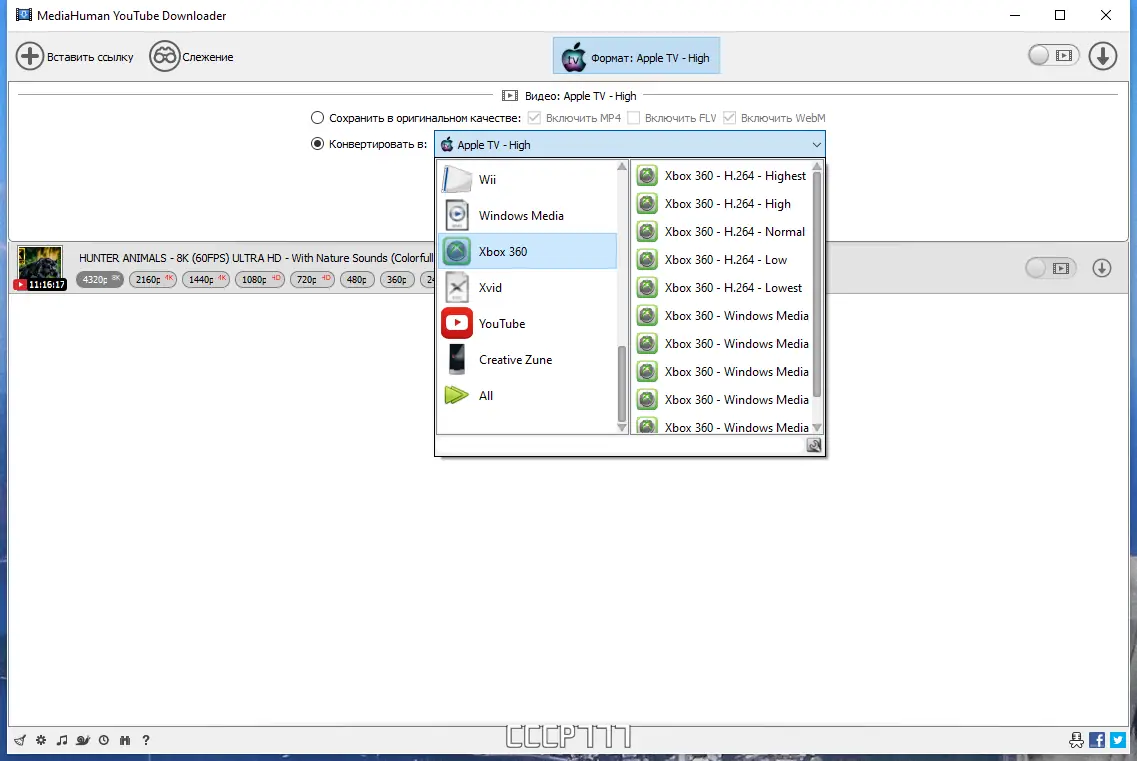The height and width of the screenshot is (761, 1137).
Task: Select 480p quality pill
Action: pyautogui.click(x=357, y=279)
